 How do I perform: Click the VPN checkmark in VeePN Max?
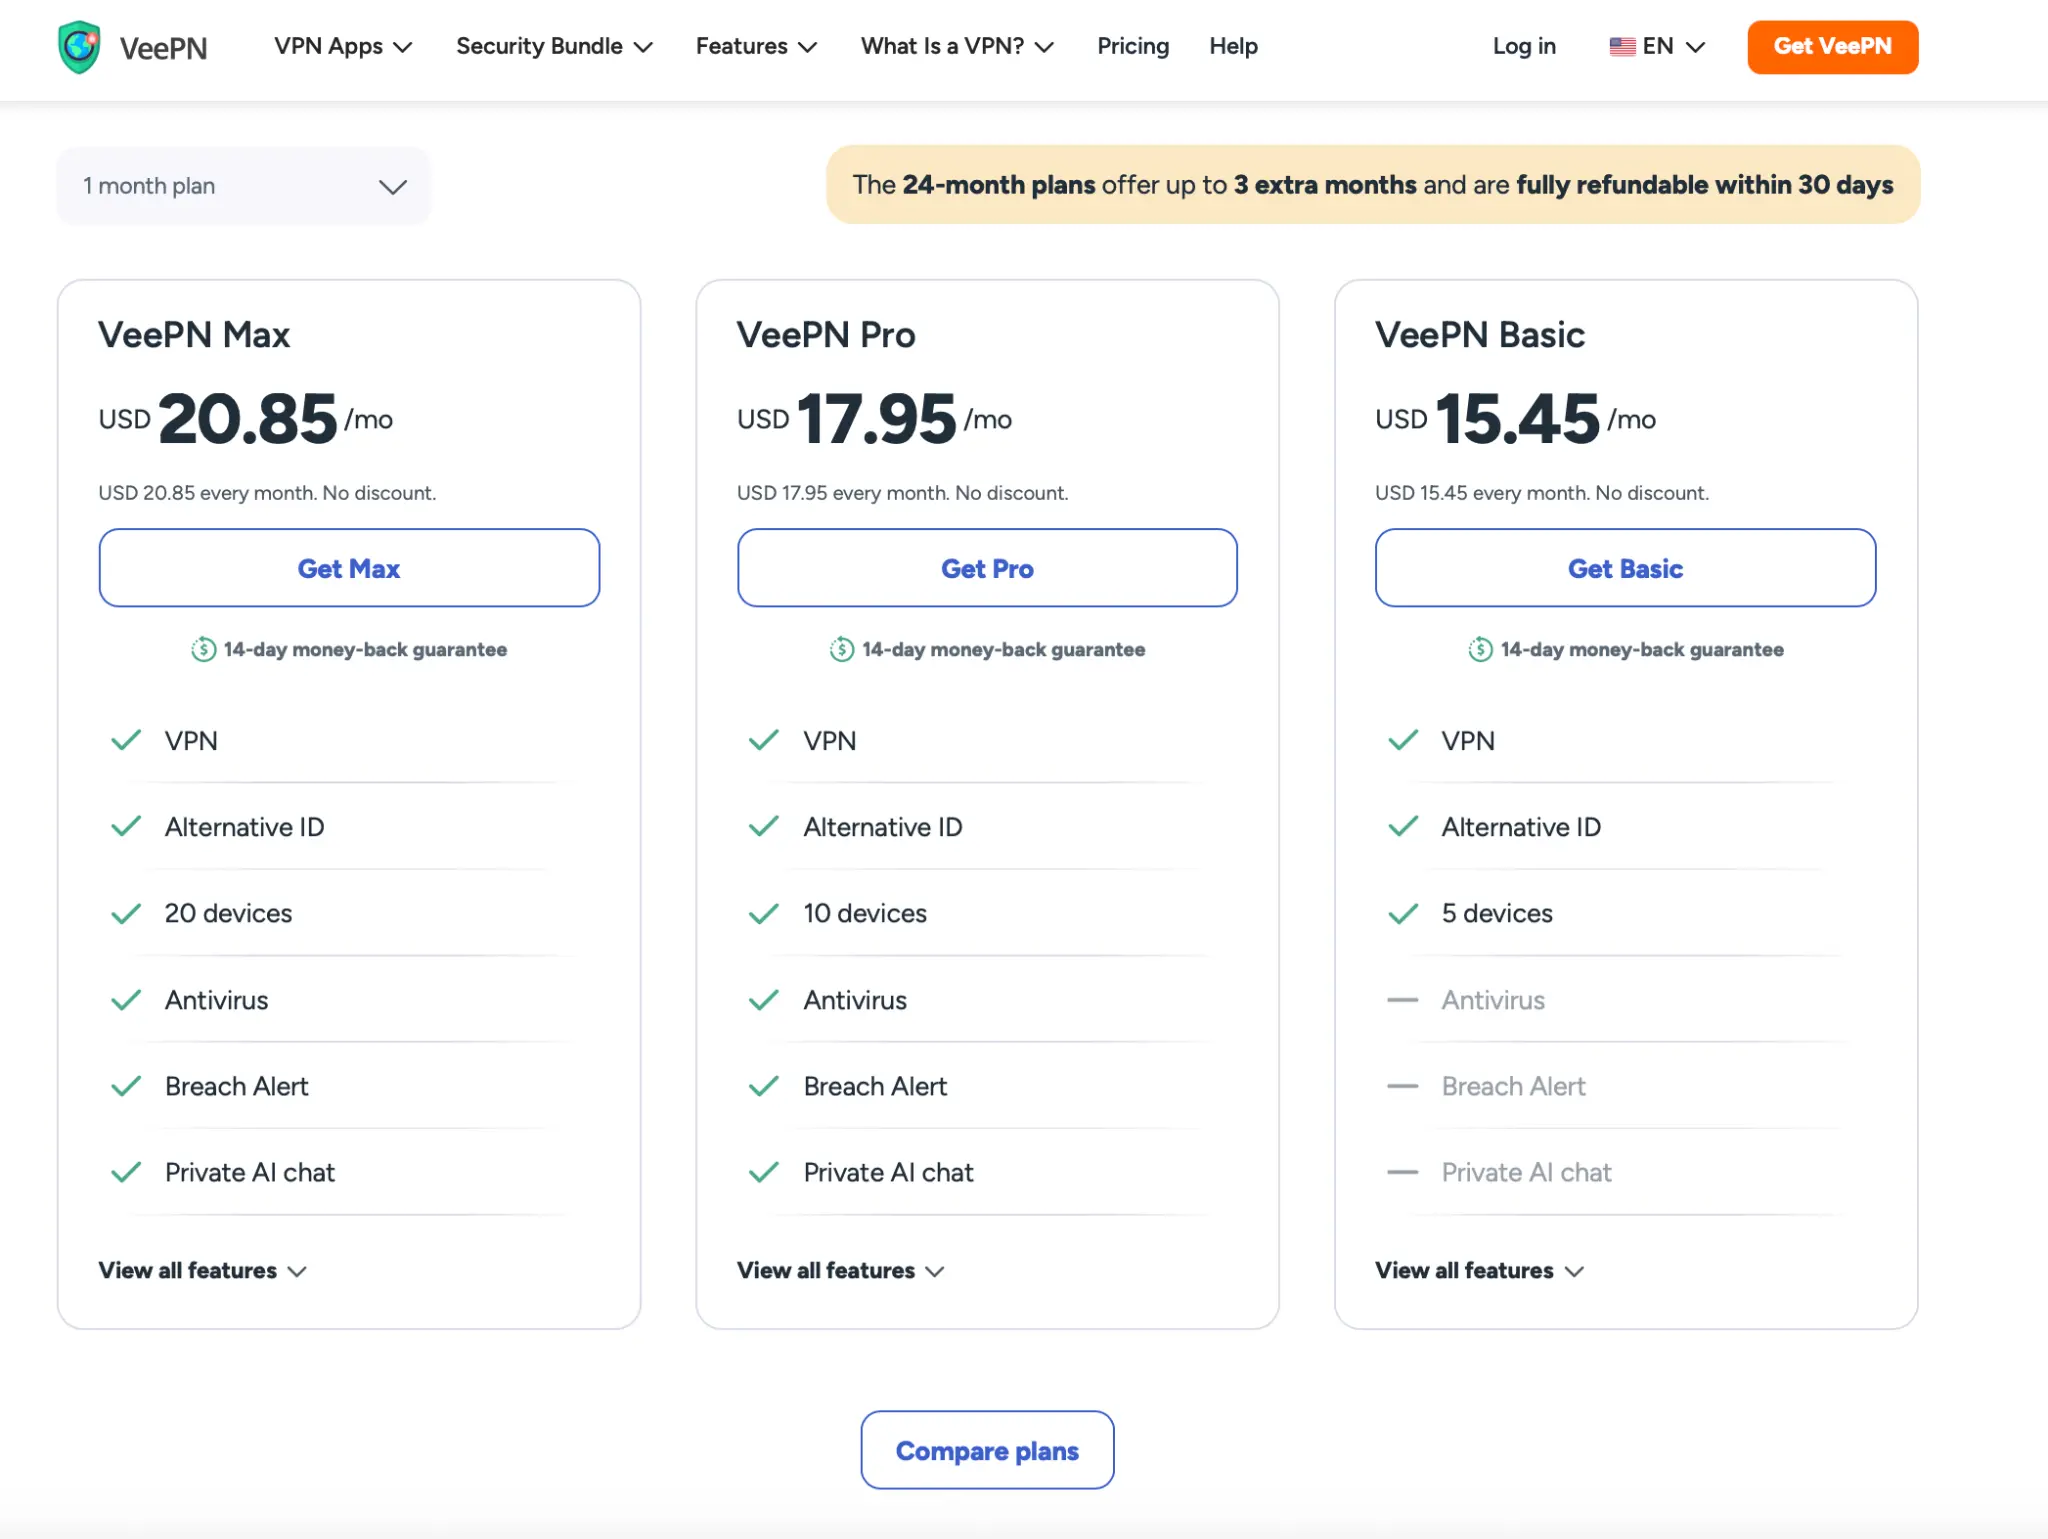[126, 741]
